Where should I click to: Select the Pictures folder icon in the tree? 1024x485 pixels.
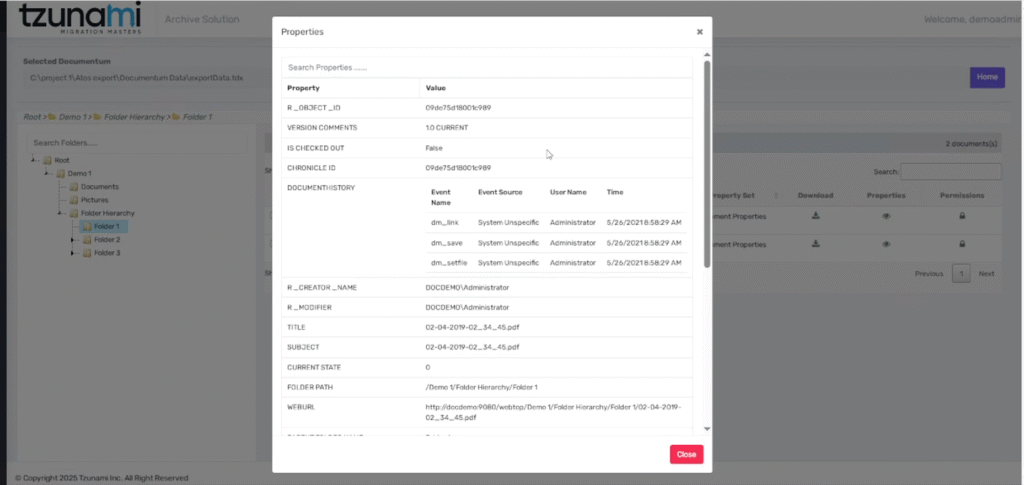[x=73, y=200]
